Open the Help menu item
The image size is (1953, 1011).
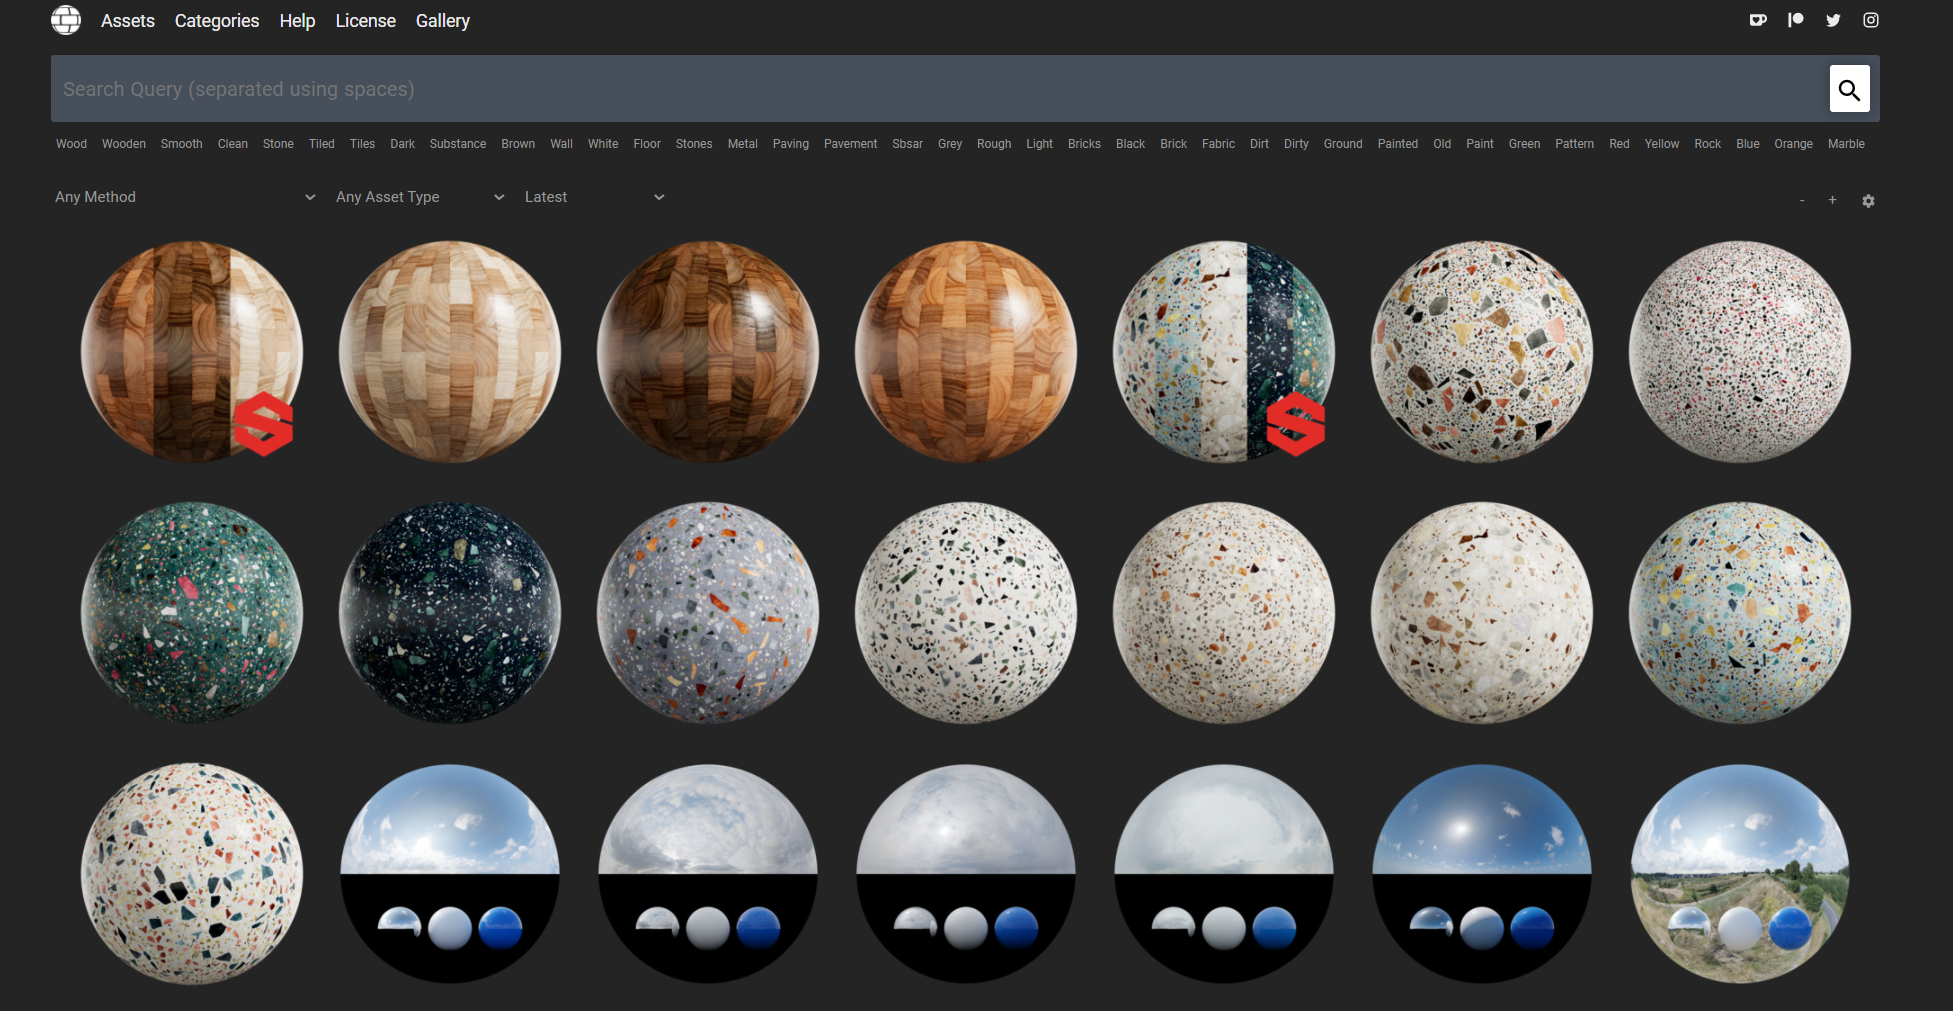pos(297,21)
